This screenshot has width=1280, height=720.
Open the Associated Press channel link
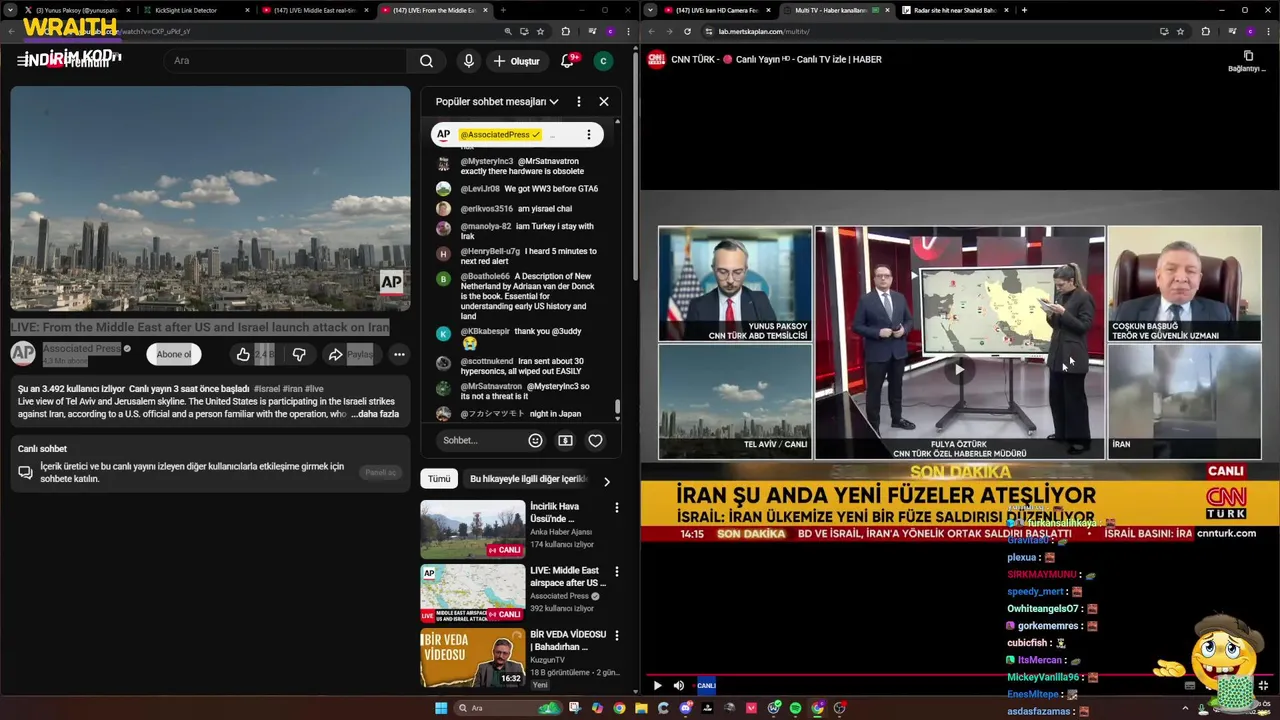coord(82,348)
